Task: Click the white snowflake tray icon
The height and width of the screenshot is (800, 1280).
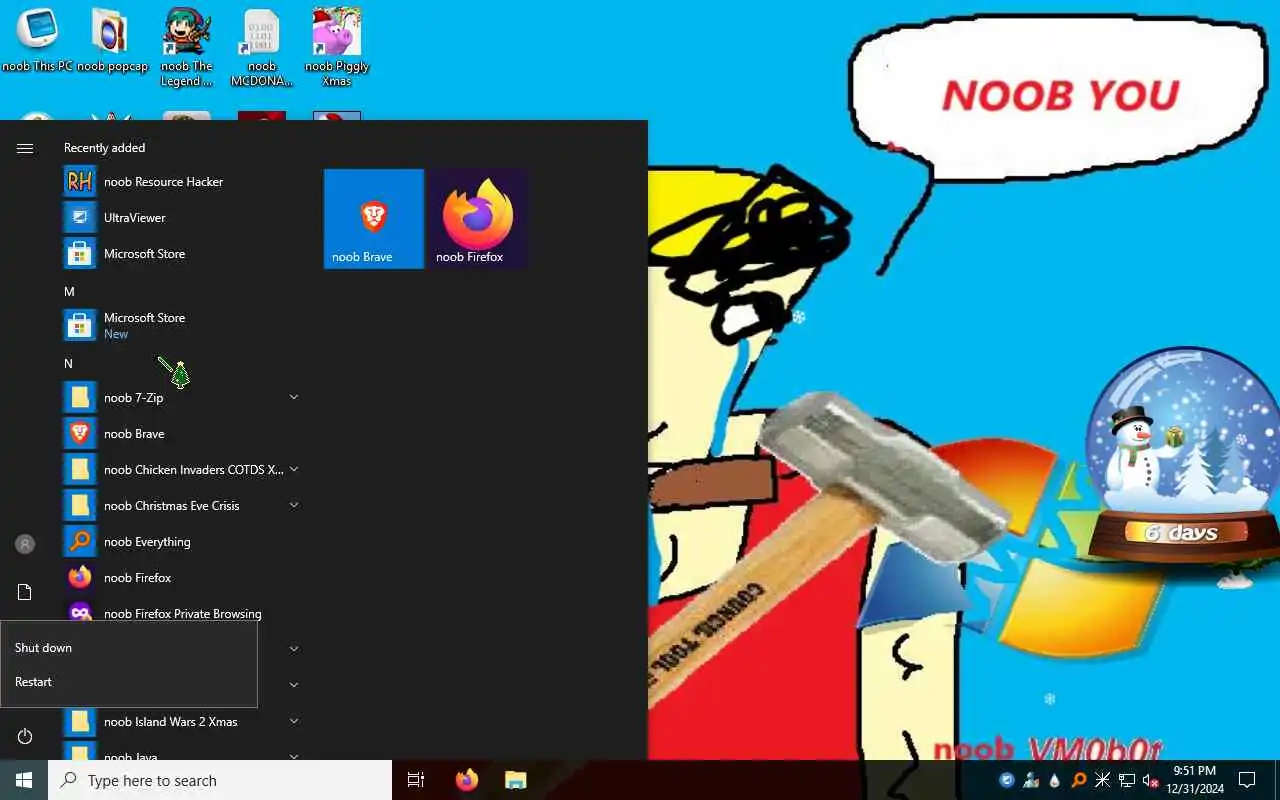Action: click(1103, 780)
